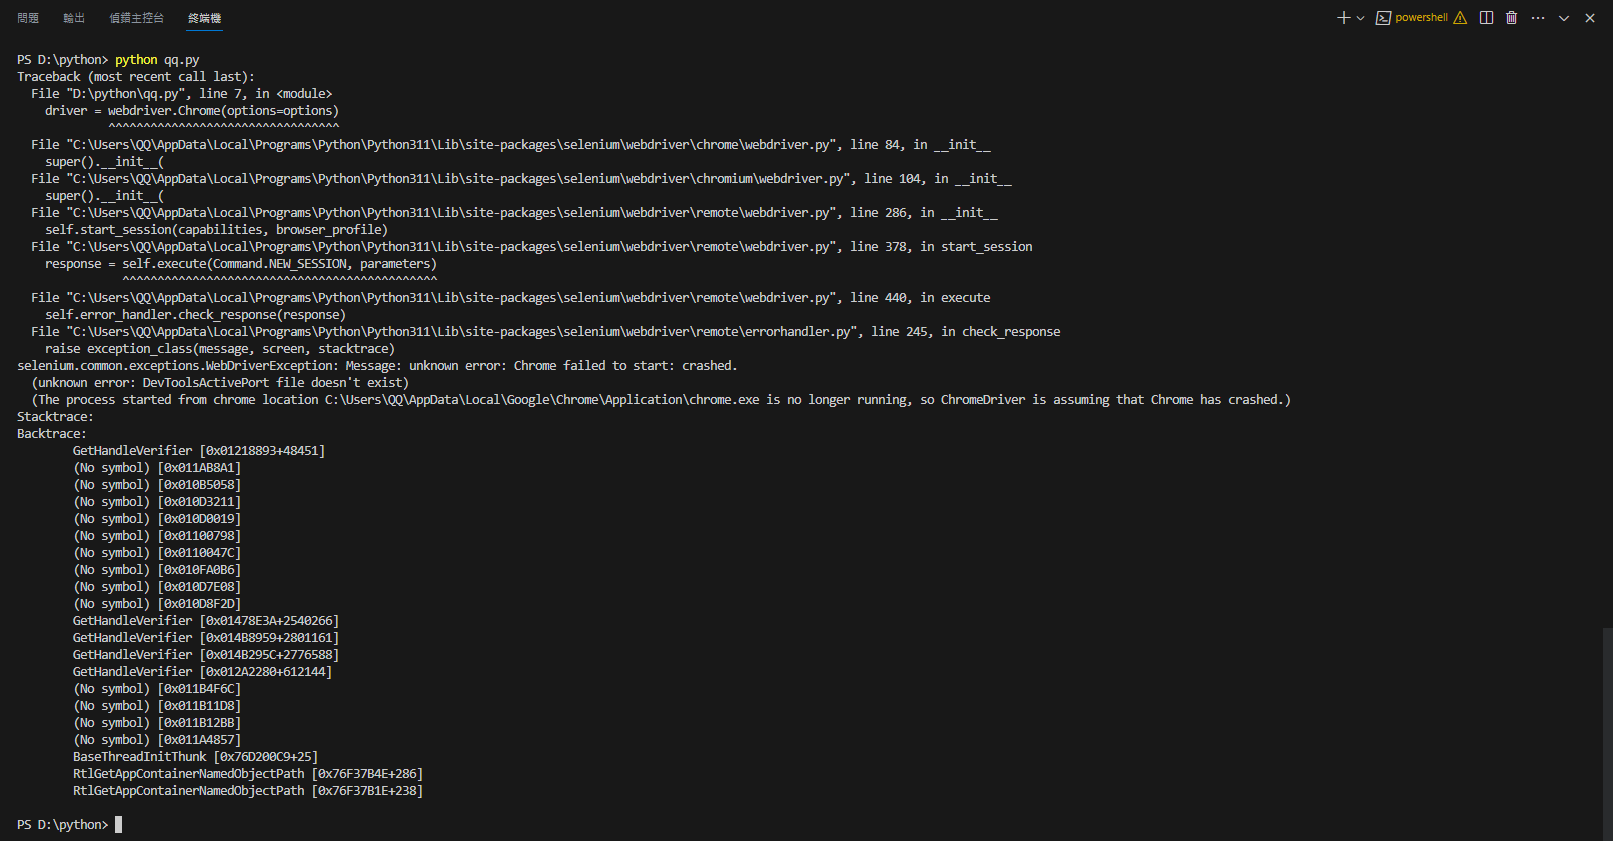Open the 輸出 tab
This screenshot has width=1613, height=841.
[x=73, y=17]
